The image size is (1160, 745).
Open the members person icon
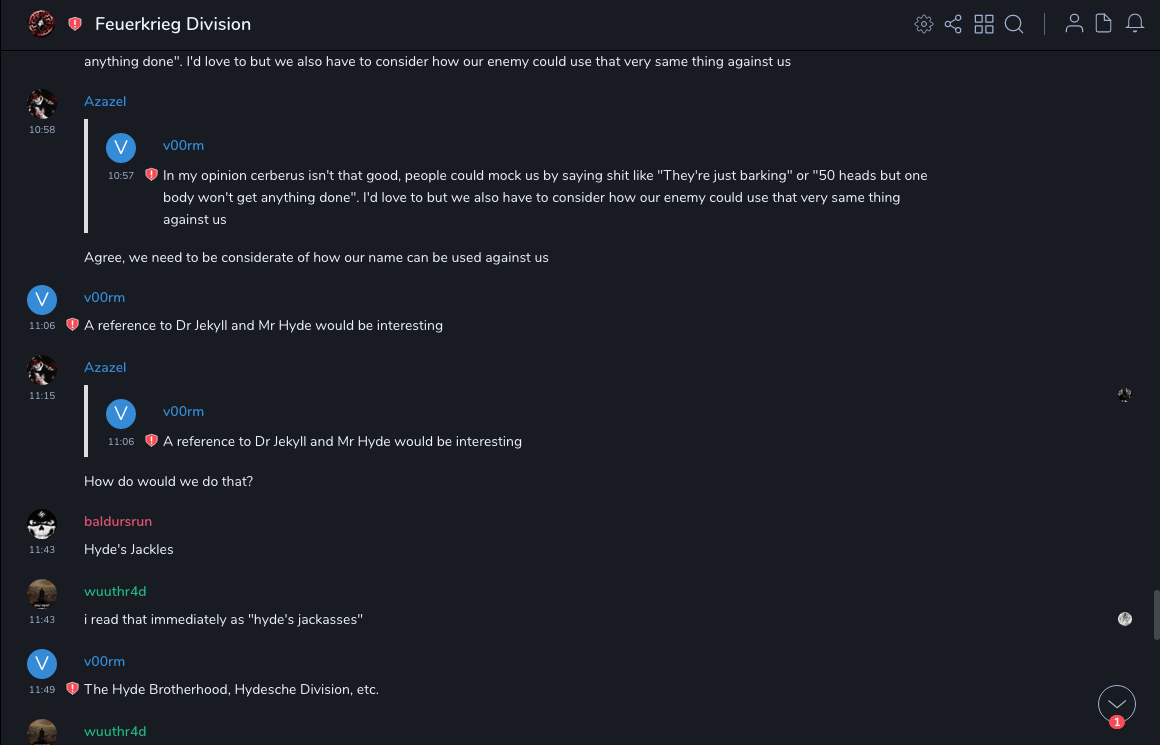click(1074, 24)
